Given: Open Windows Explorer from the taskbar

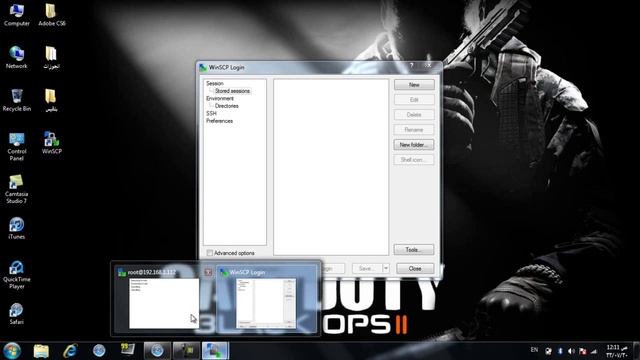Looking at the screenshot, I should coord(41,351).
